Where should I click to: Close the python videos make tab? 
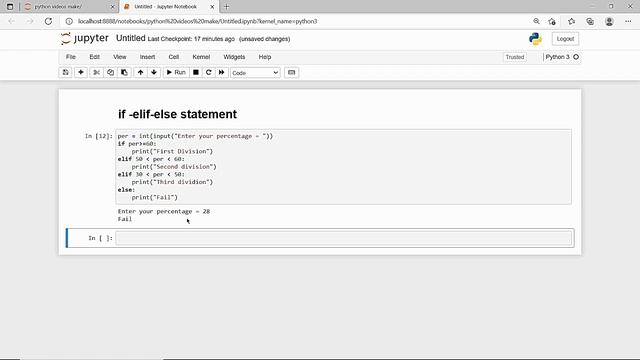(113, 7)
